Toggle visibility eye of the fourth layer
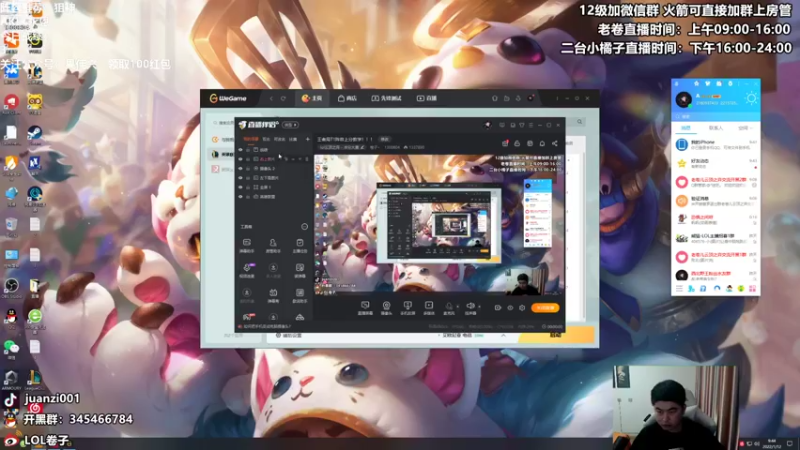The image size is (800, 450). point(240,178)
